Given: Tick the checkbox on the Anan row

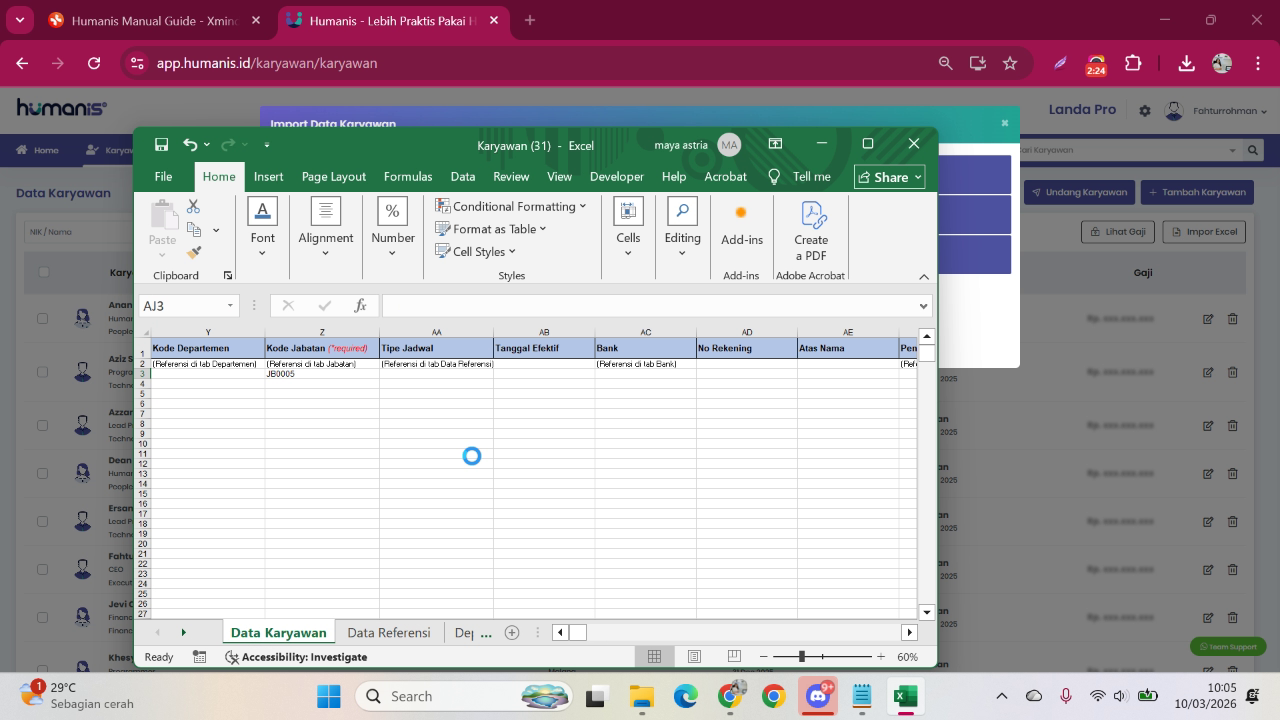Looking at the screenshot, I should coord(42,318).
